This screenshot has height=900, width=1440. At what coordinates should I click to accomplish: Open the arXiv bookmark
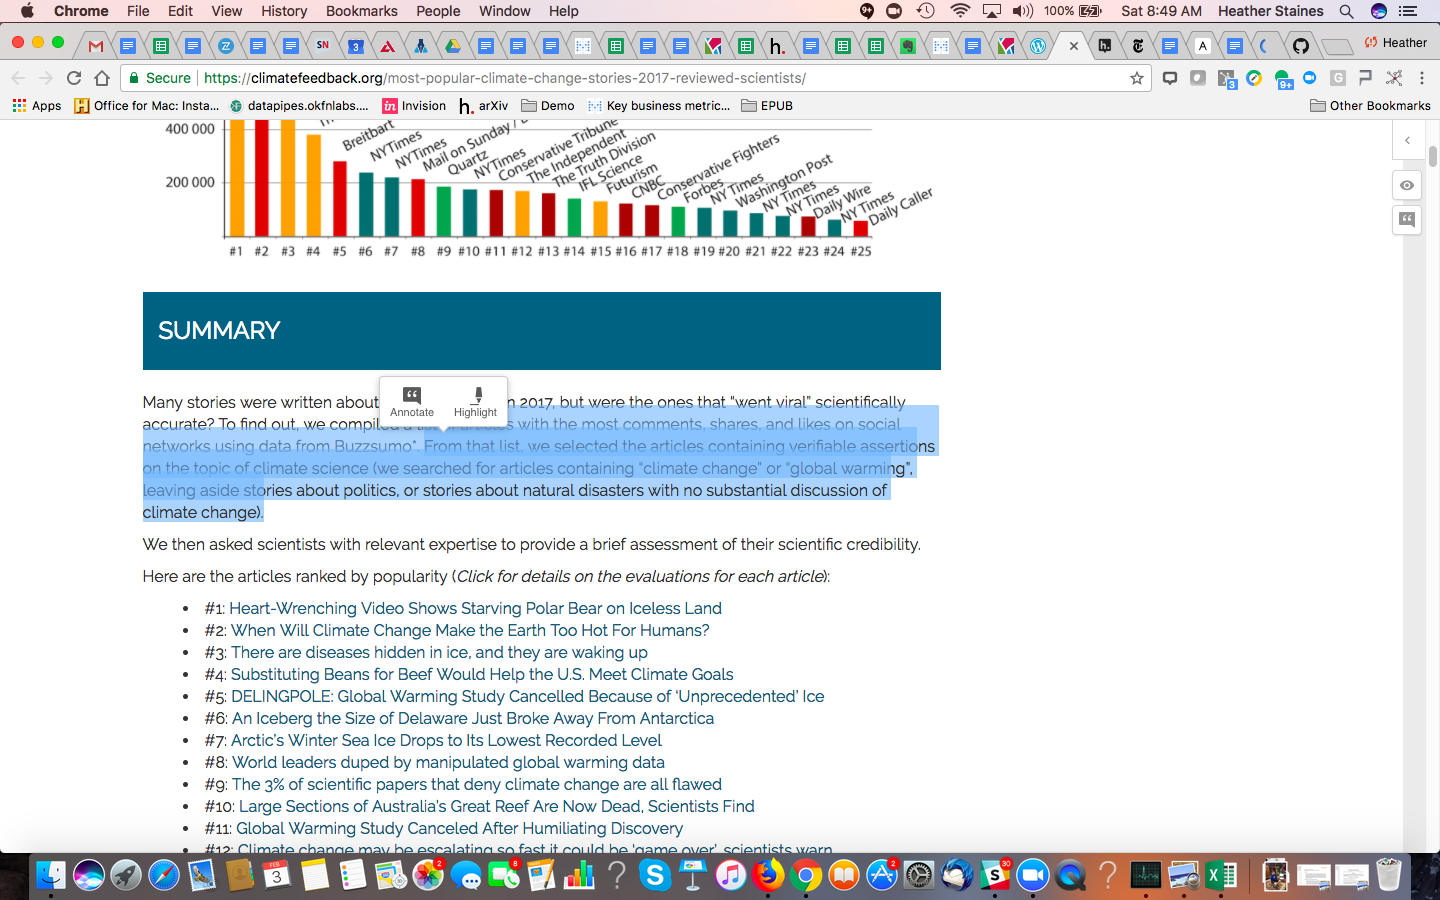(x=484, y=106)
